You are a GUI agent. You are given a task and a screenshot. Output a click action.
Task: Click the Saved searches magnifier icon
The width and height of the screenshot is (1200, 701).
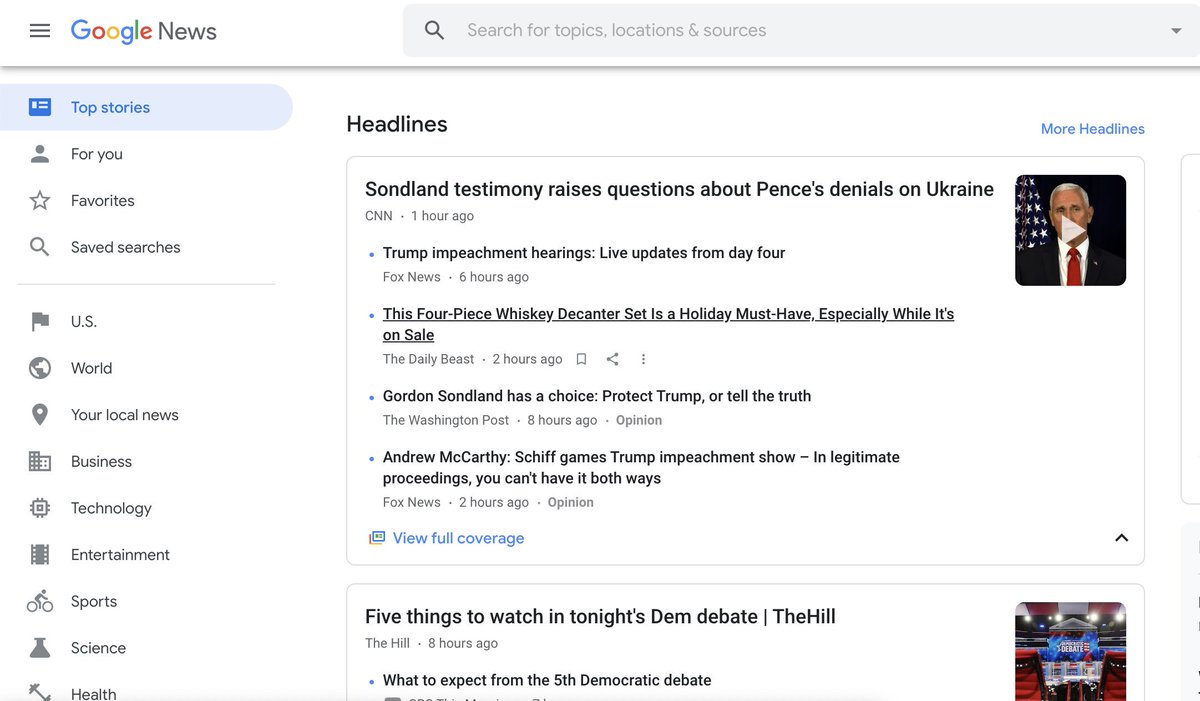coord(40,247)
